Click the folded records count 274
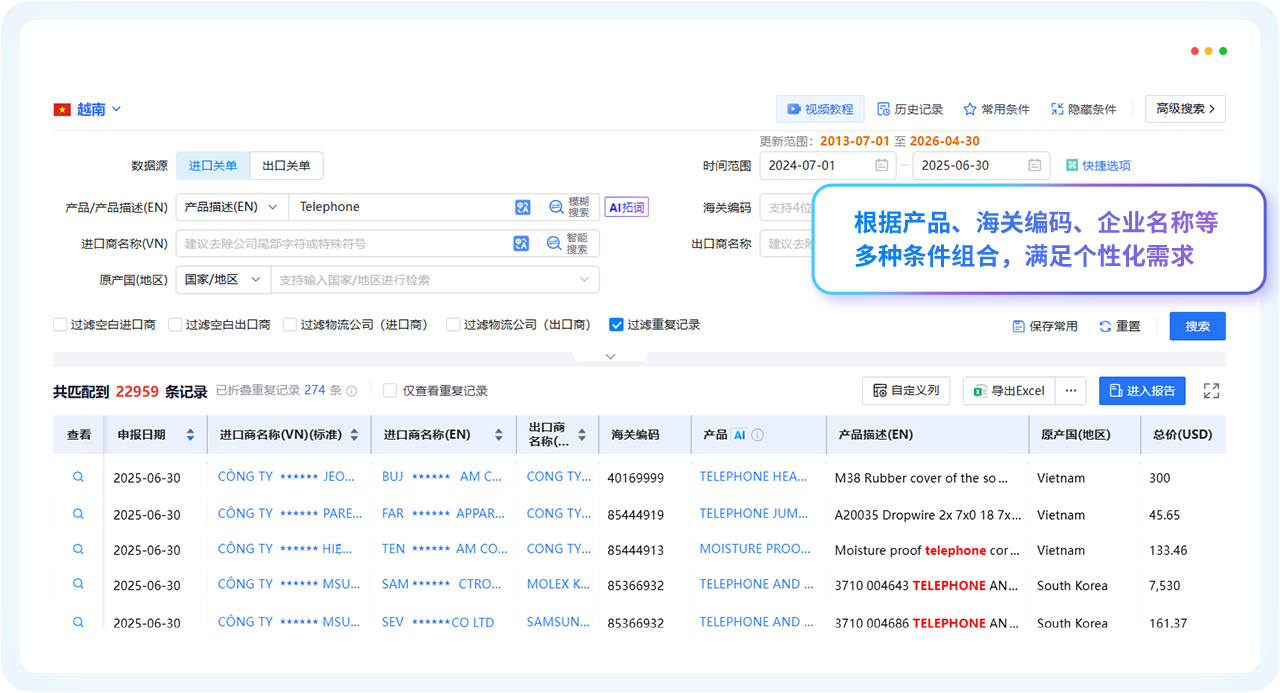Image resolution: width=1280 pixels, height=693 pixels. 315,390
